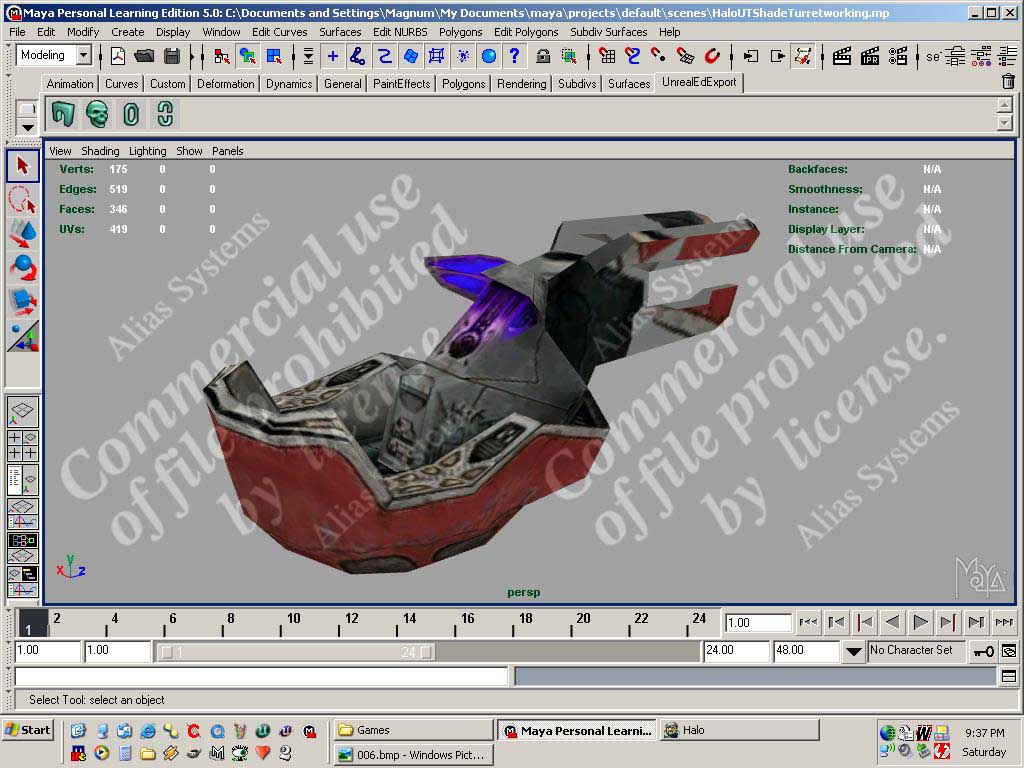Toggle the curves selection mask icon
The image size is (1024, 768).
(x=385, y=56)
